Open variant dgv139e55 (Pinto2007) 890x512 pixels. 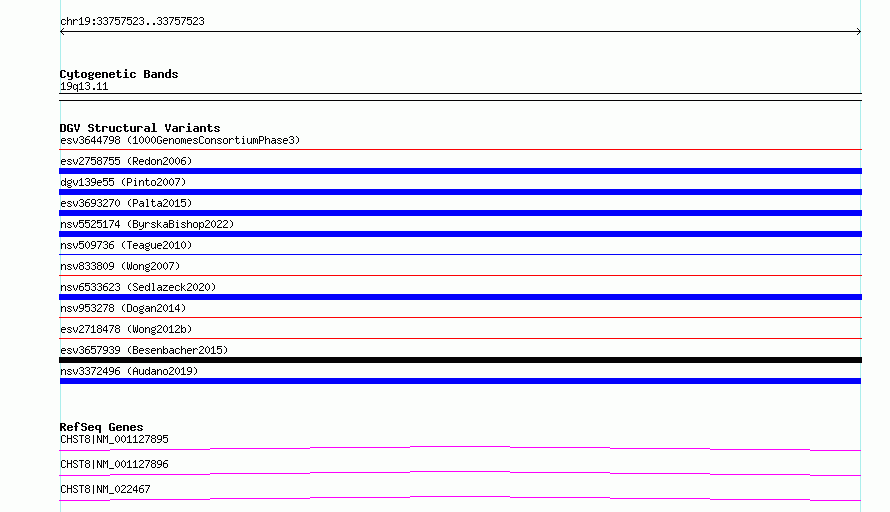click(x=123, y=182)
